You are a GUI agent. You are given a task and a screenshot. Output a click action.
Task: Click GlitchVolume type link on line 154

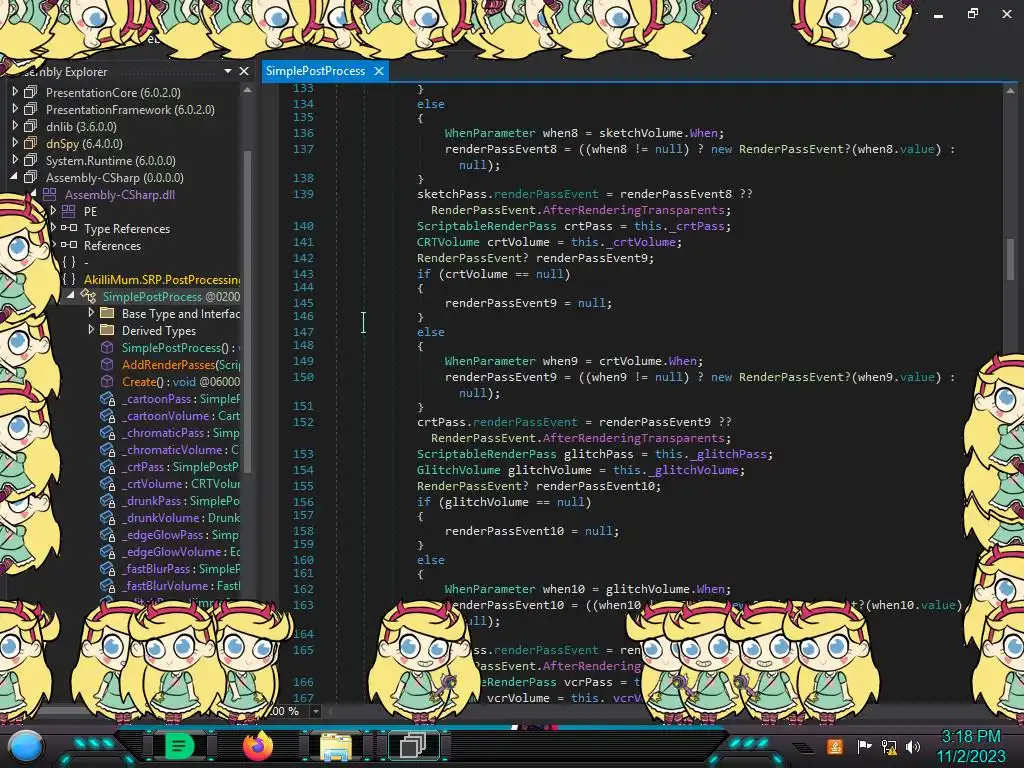point(458,470)
